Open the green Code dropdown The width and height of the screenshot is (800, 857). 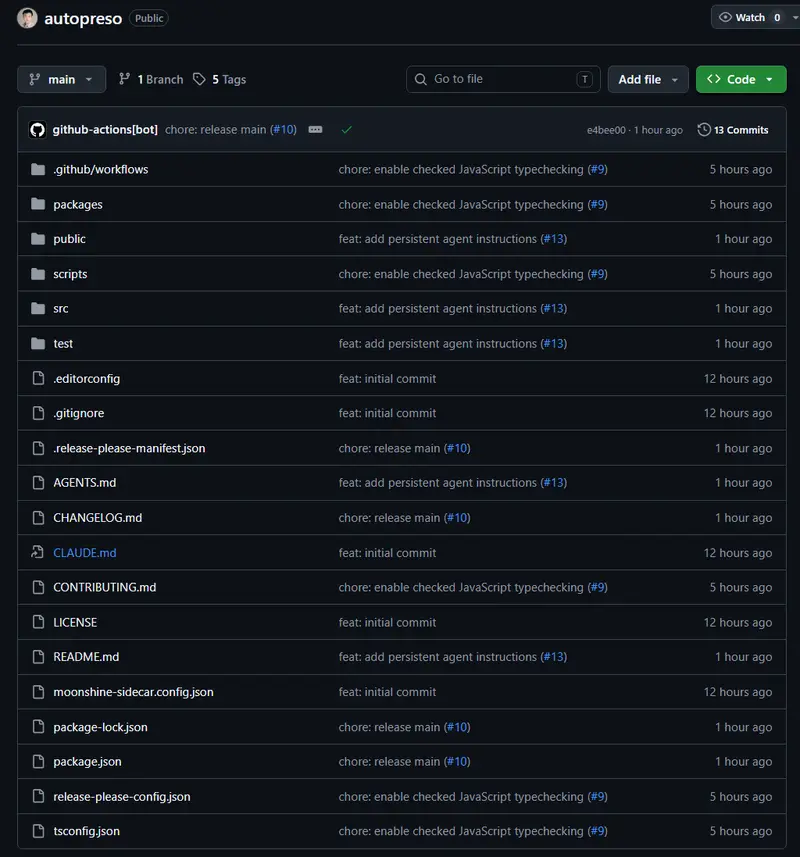(741, 79)
